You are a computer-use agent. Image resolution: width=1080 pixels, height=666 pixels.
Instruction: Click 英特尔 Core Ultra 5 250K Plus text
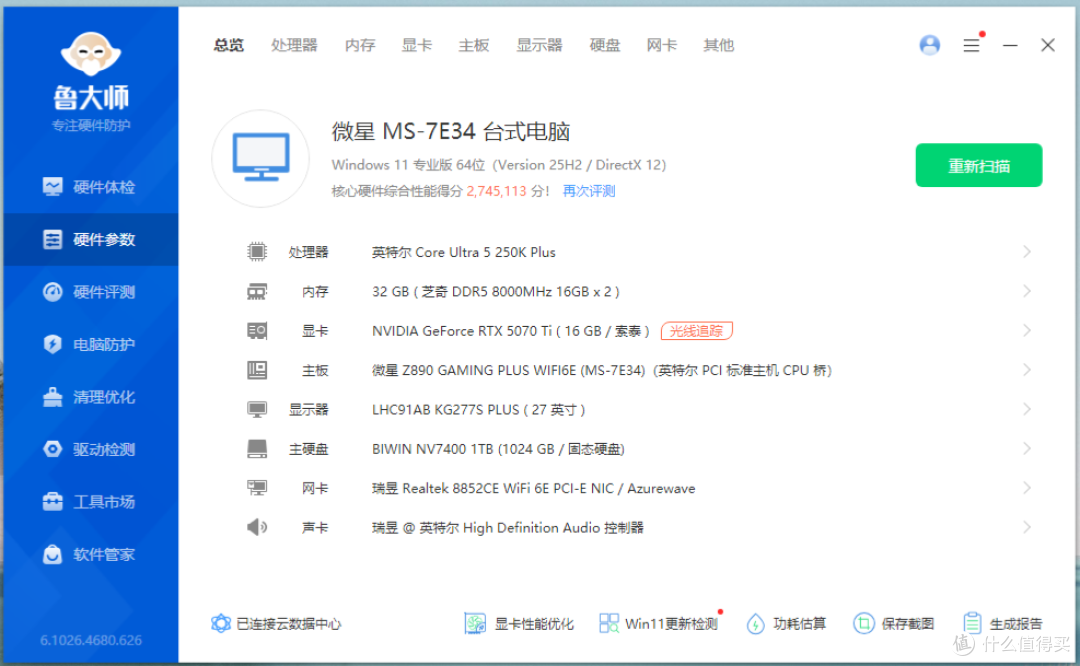click(464, 252)
